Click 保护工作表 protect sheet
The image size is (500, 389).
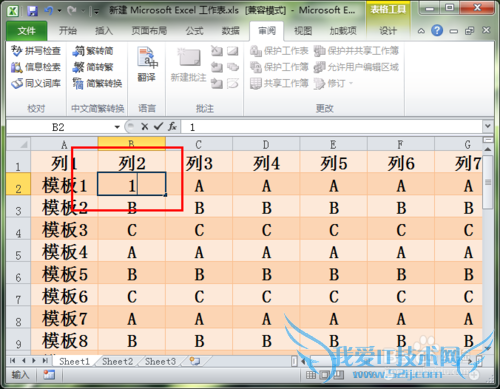tap(279, 51)
